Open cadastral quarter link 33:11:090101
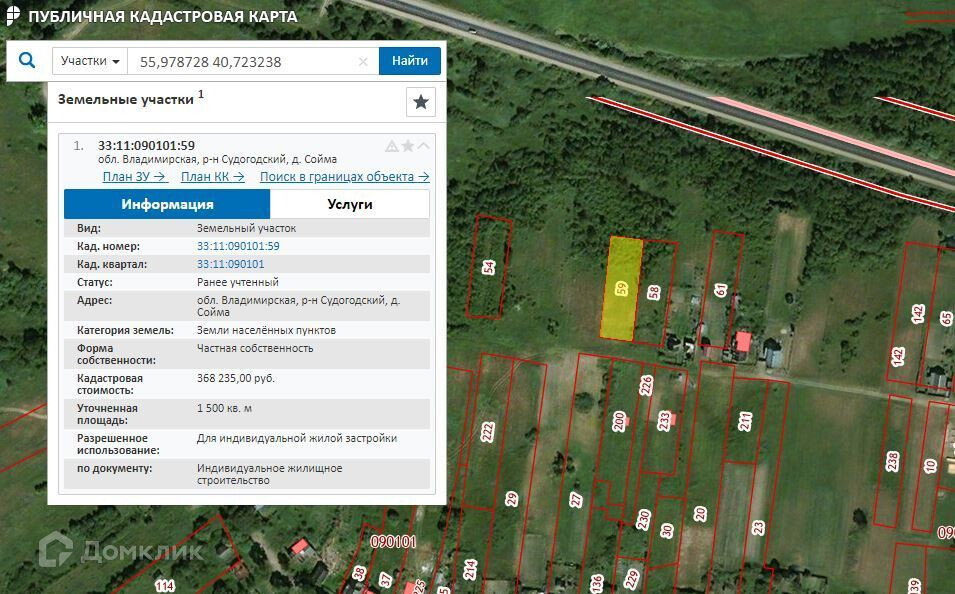The width and height of the screenshot is (955, 594). point(230,264)
